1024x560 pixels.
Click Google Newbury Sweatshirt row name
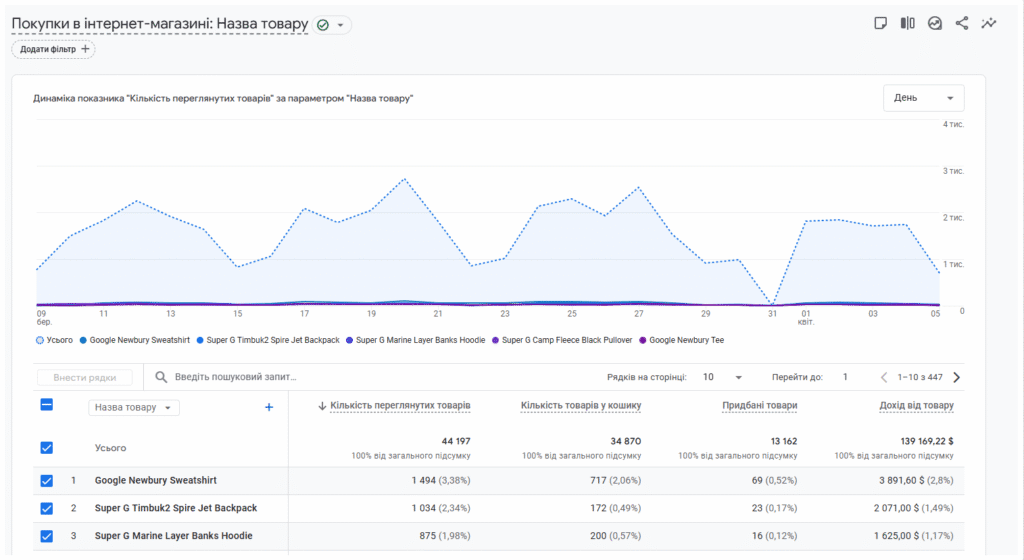click(155, 480)
